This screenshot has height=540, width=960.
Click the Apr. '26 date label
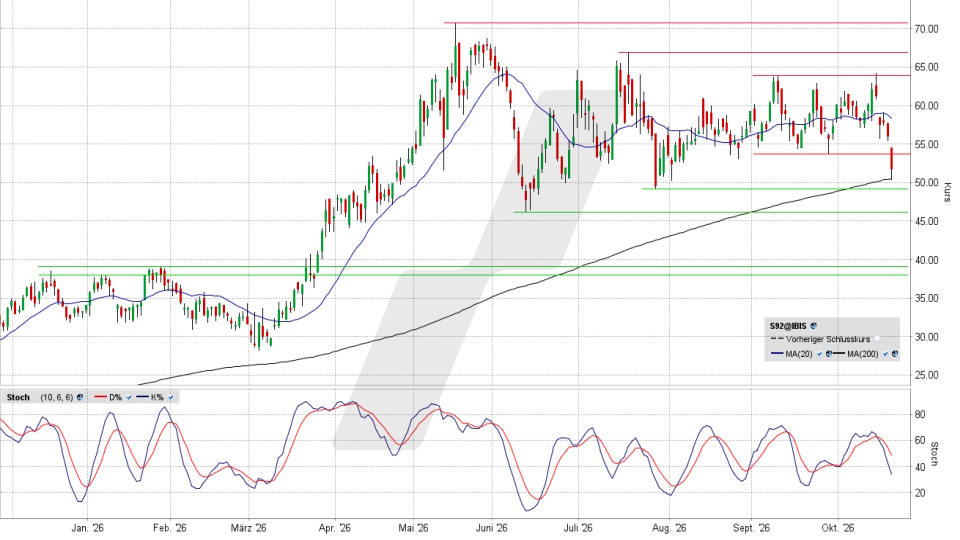[334, 528]
